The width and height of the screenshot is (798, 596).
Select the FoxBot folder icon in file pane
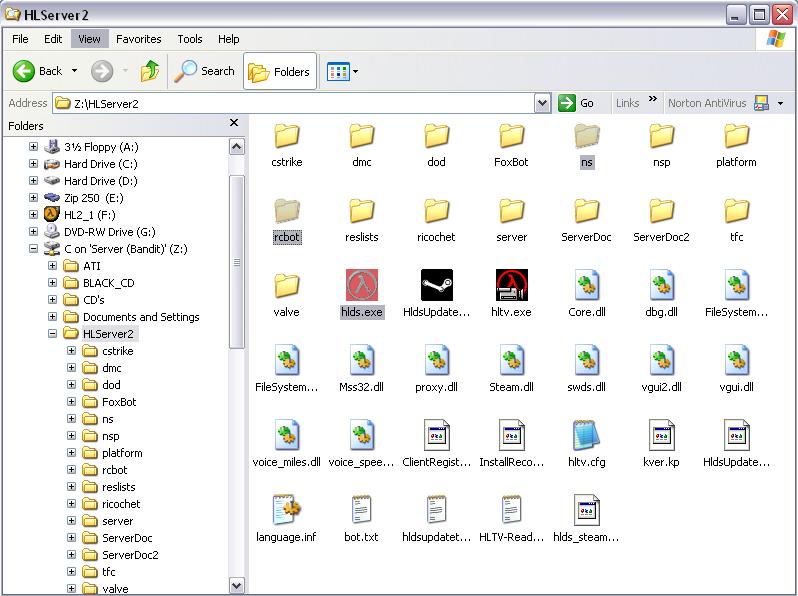coord(511,136)
